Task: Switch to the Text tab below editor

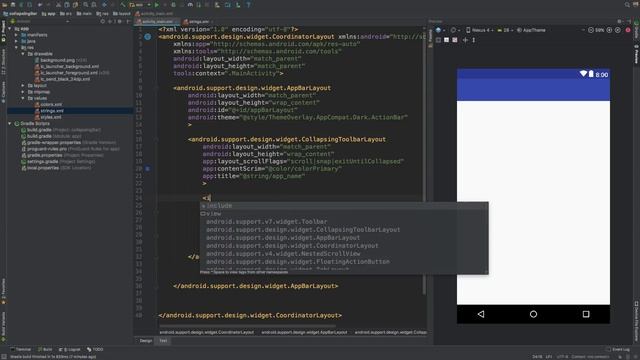Action: (163, 341)
